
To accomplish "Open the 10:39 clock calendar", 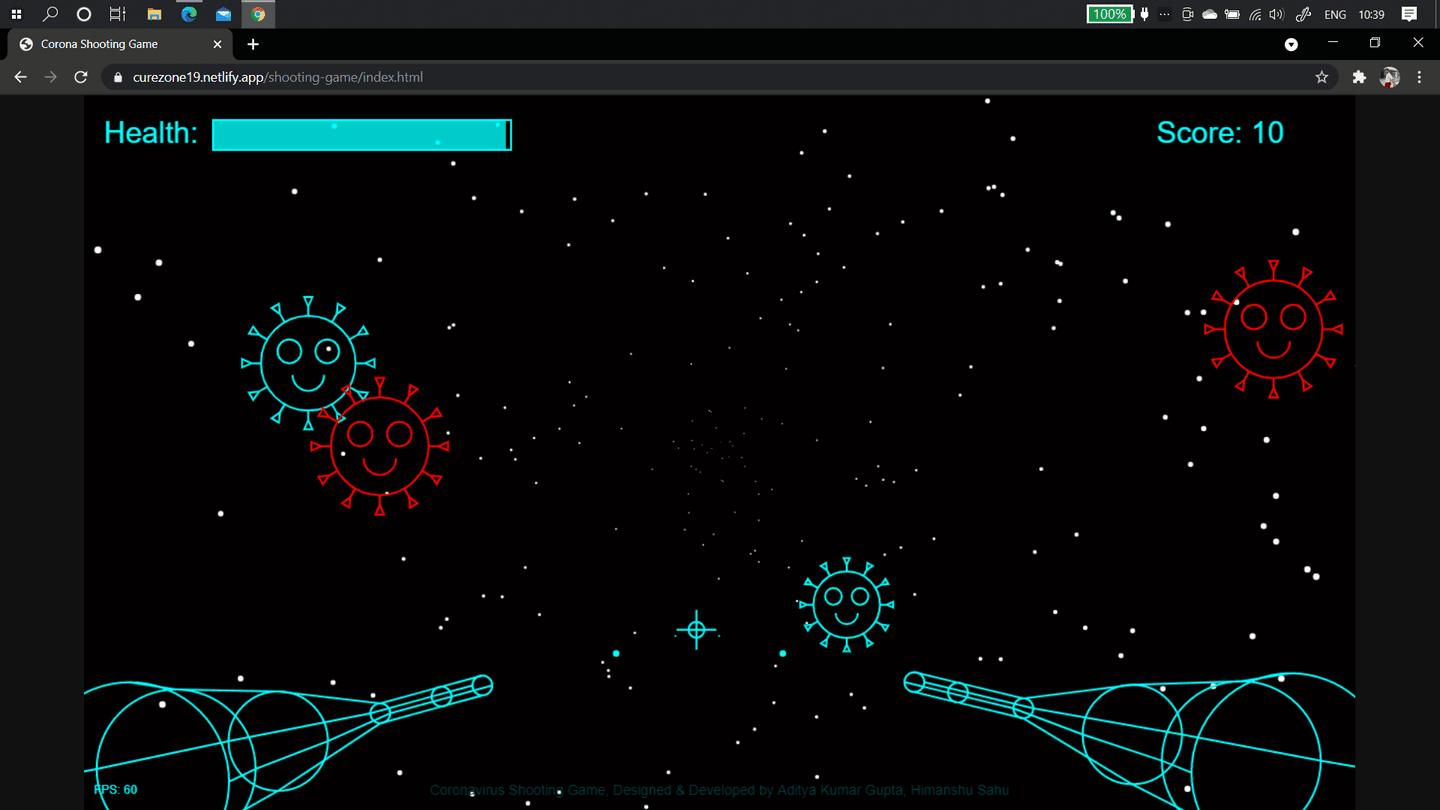I will pyautogui.click(x=1372, y=14).
